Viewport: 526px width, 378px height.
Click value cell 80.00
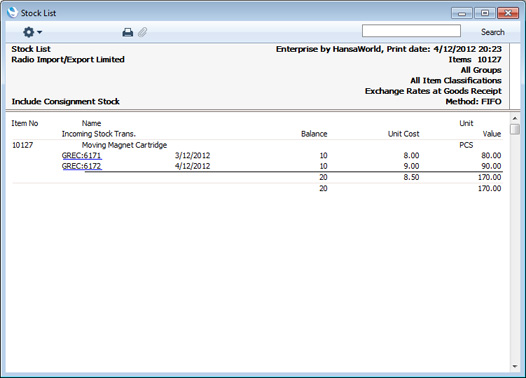(x=491, y=155)
